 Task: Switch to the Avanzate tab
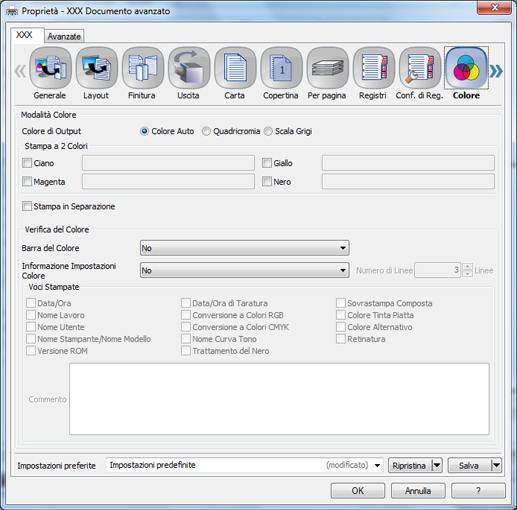click(x=64, y=36)
